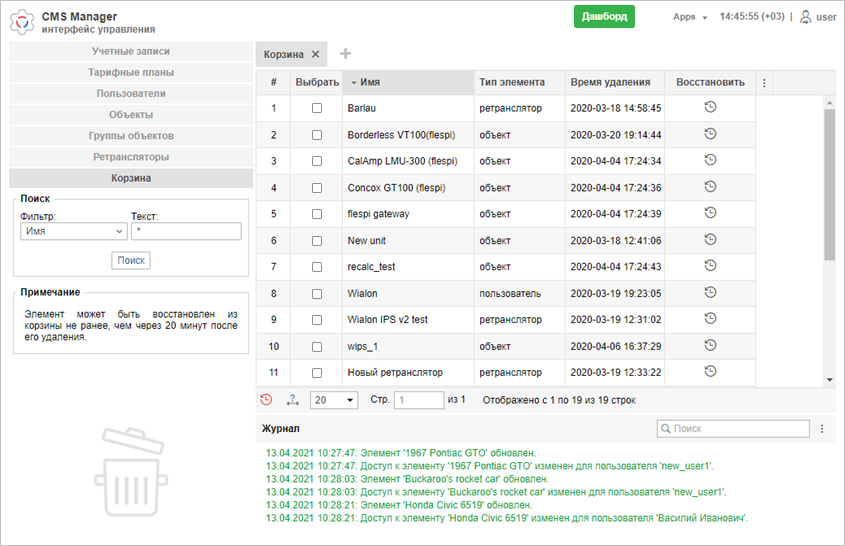
Task: Open the Фильтр dropdown showing Имя
Action: tap(73, 231)
